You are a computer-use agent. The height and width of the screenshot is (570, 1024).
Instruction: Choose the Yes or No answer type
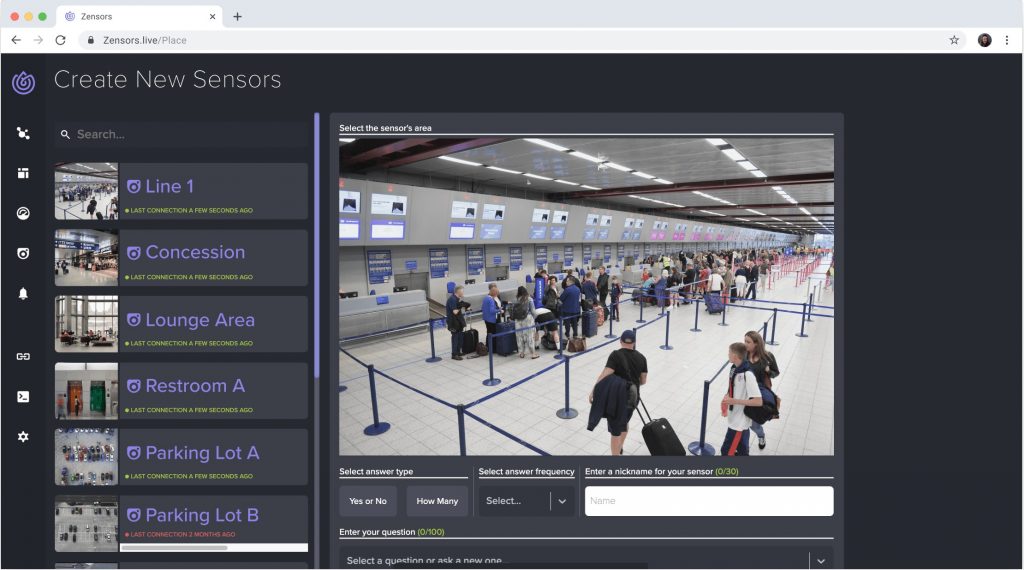(368, 501)
